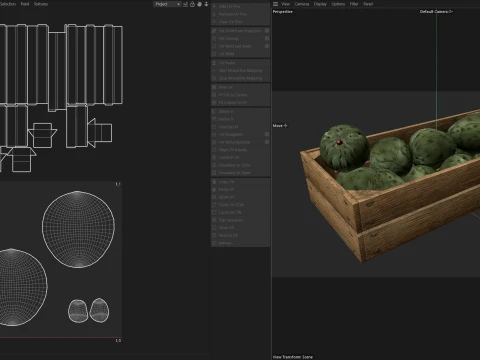Click the Set UVW from Projection icon
Screen dimensions: 480x360
[214, 31]
